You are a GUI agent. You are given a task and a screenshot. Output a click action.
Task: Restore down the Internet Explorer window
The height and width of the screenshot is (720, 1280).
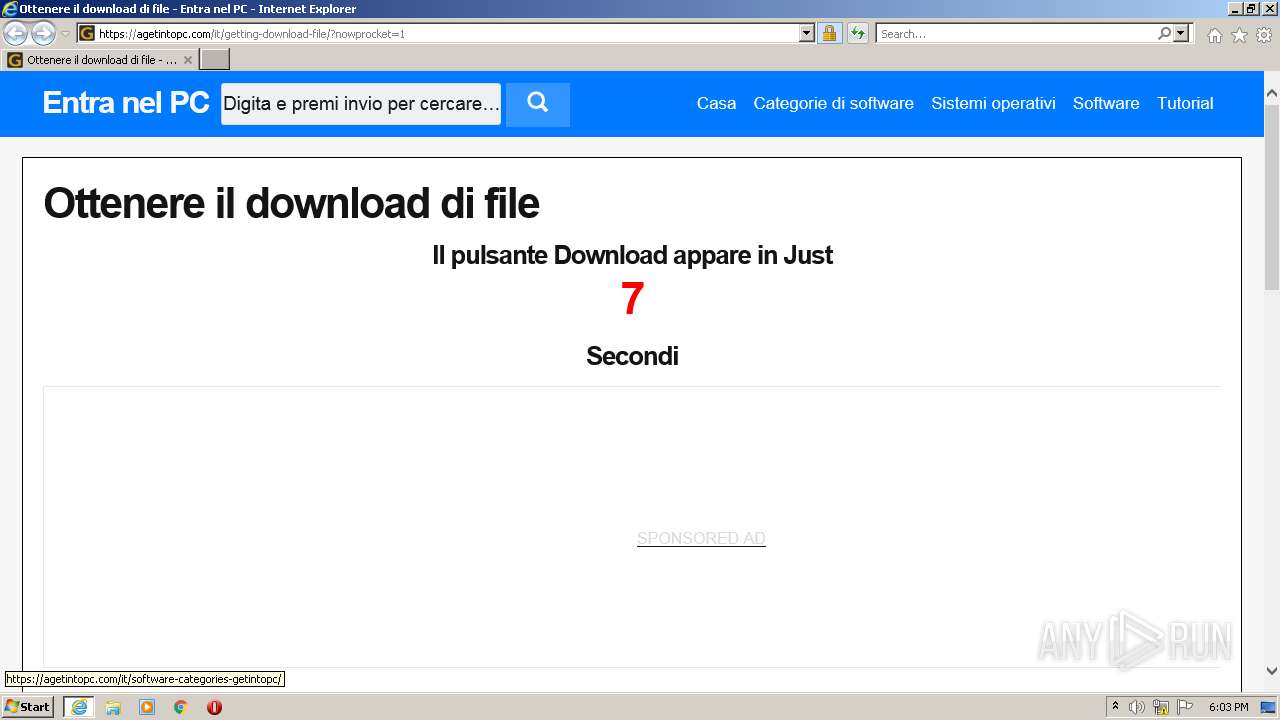tap(1251, 9)
